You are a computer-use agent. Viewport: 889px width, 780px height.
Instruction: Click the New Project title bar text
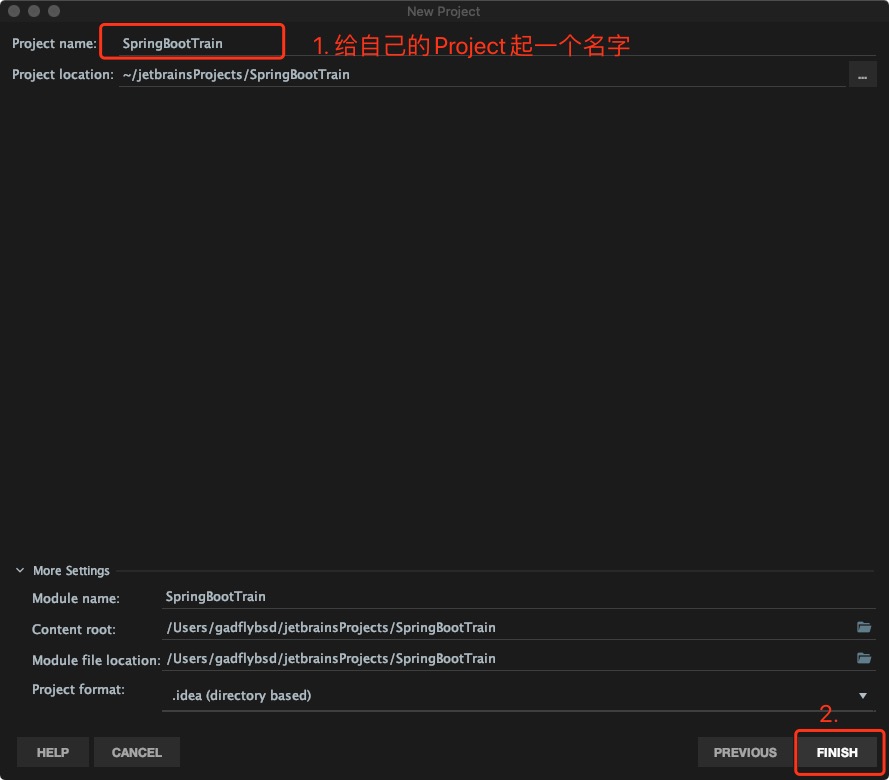[x=444, y=11]
